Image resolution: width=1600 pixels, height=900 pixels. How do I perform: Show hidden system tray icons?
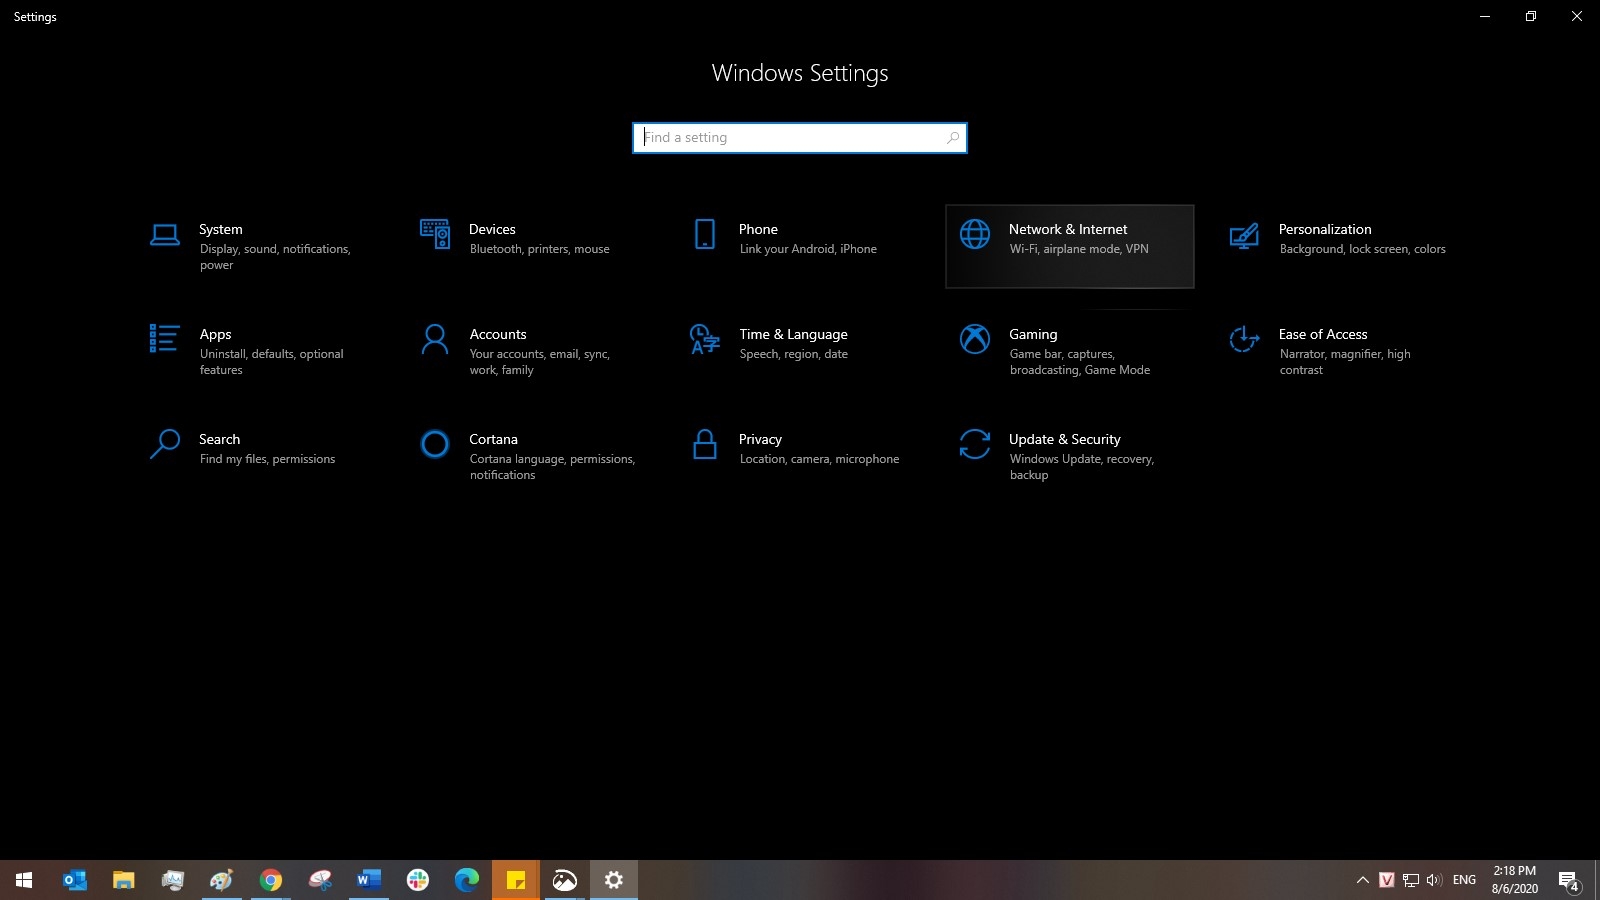[x=1362, y=880]
